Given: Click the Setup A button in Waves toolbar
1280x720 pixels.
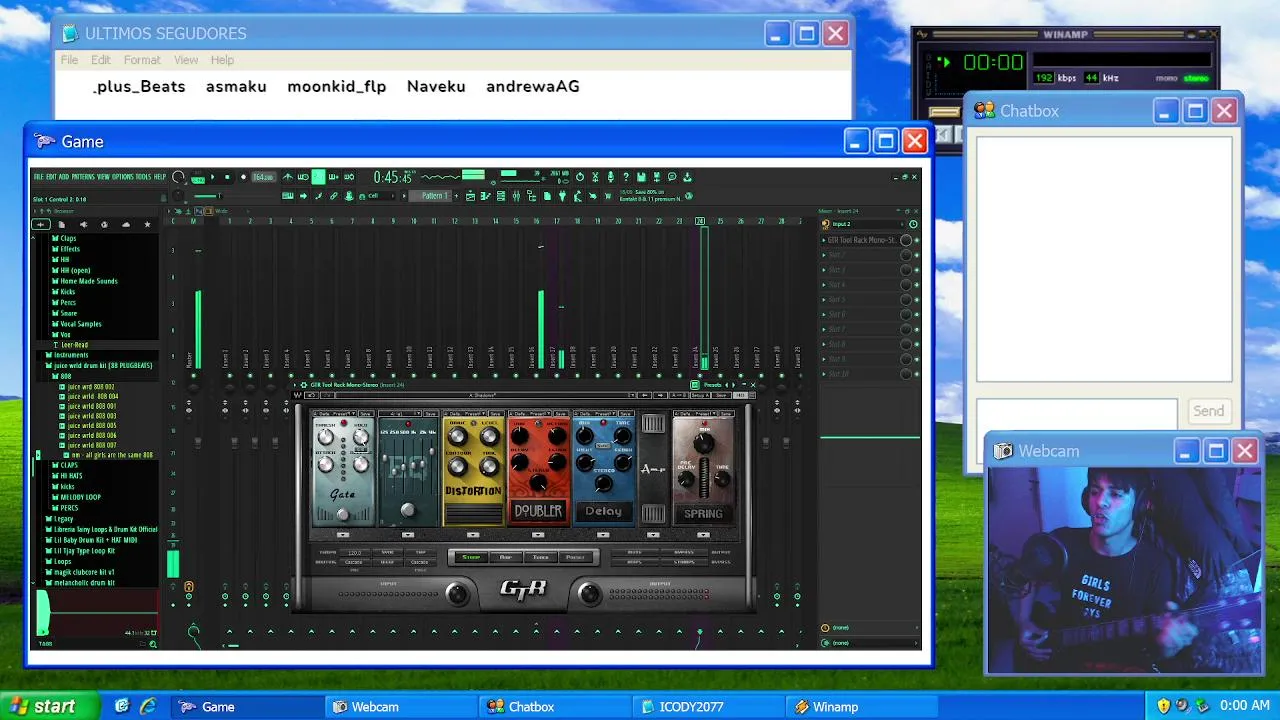Looking at the screenshot, I should (700, 395).
